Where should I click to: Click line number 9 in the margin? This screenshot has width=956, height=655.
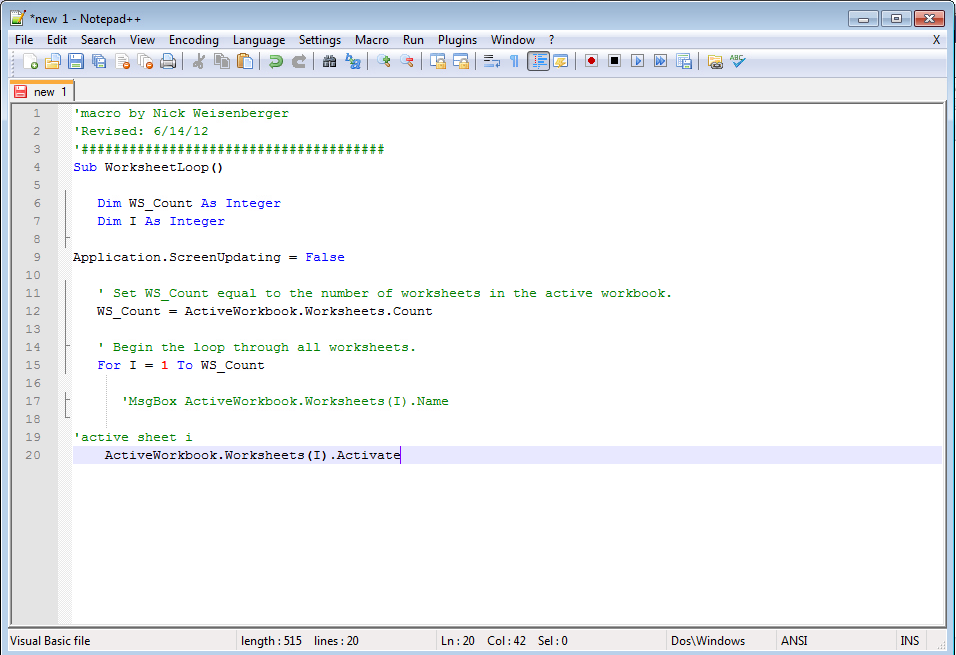pyautogui.click(x=37, y=257)
